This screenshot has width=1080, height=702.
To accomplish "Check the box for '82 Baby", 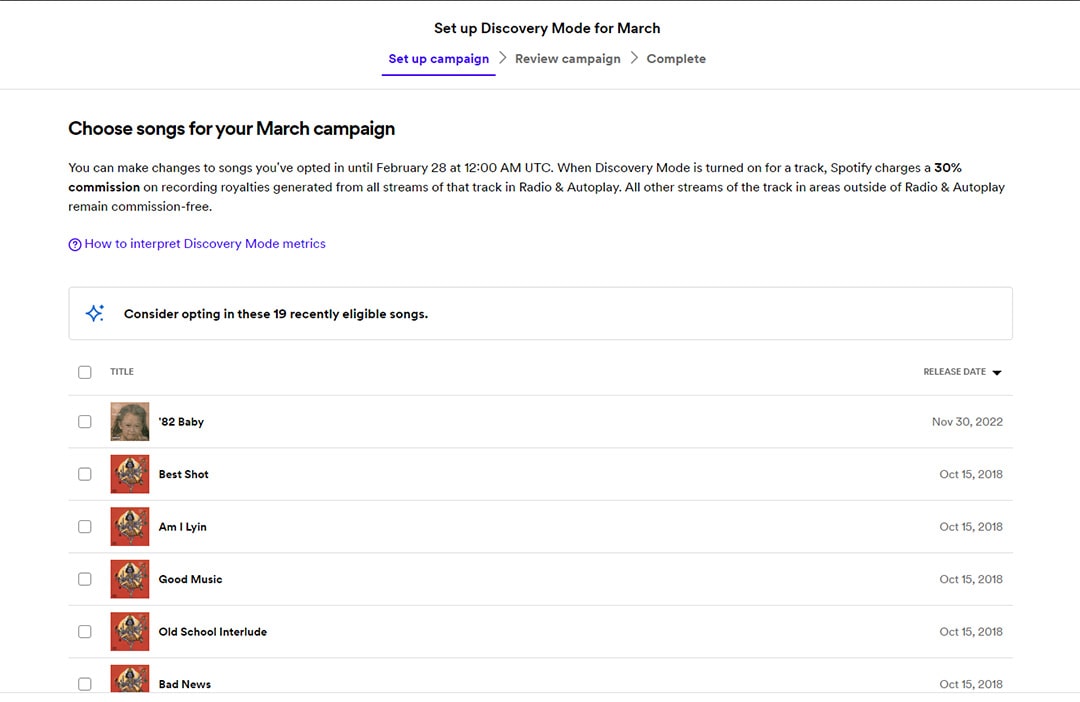I will click(x=85, y=422).
